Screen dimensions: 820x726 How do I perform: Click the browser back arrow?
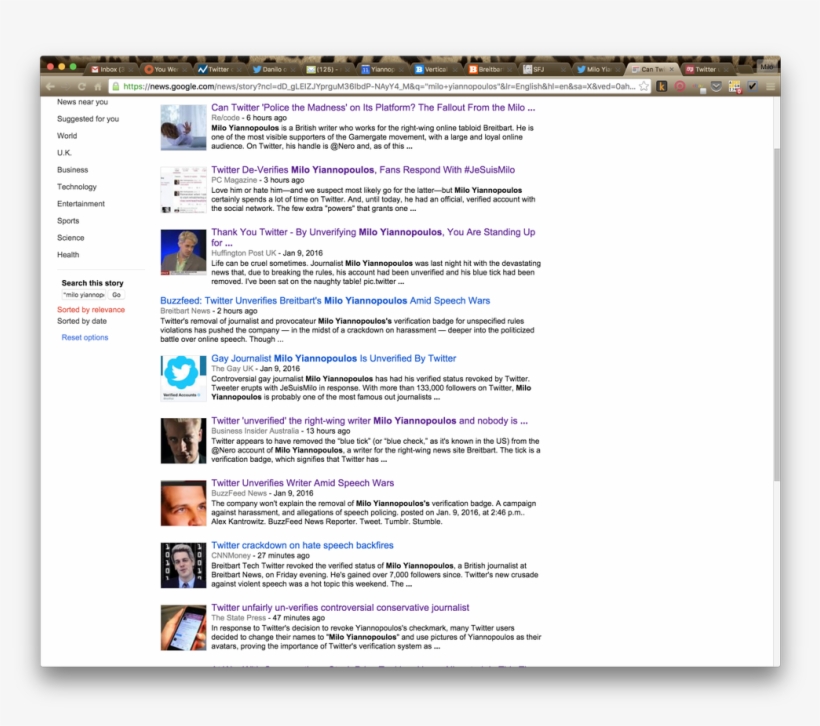click(x=50, y=87)
